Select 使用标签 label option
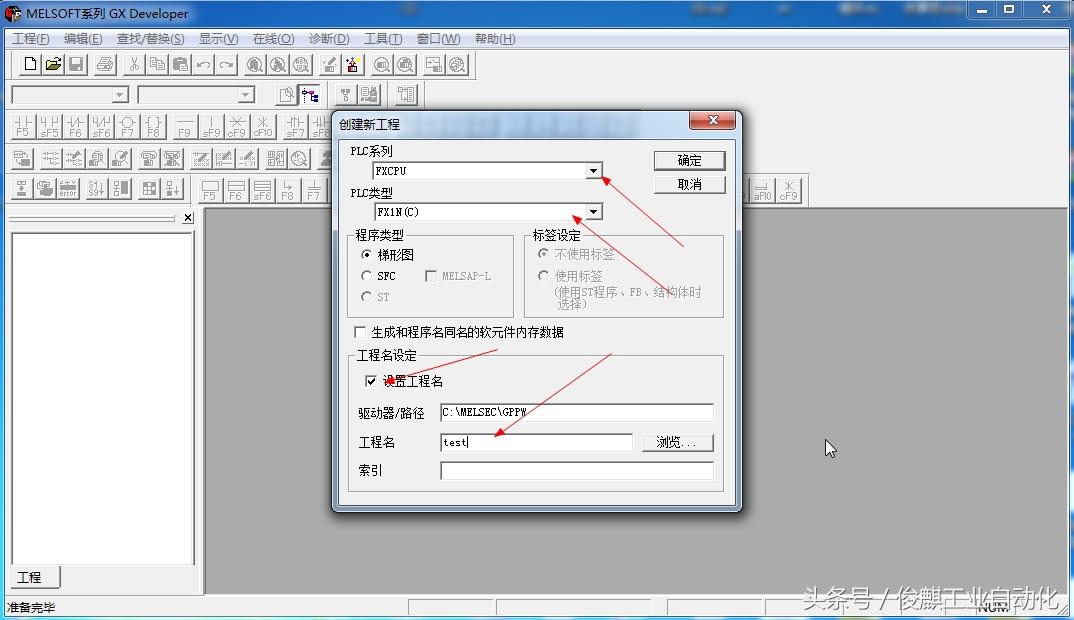1074x620 pixels. click(x=570, y=276)
